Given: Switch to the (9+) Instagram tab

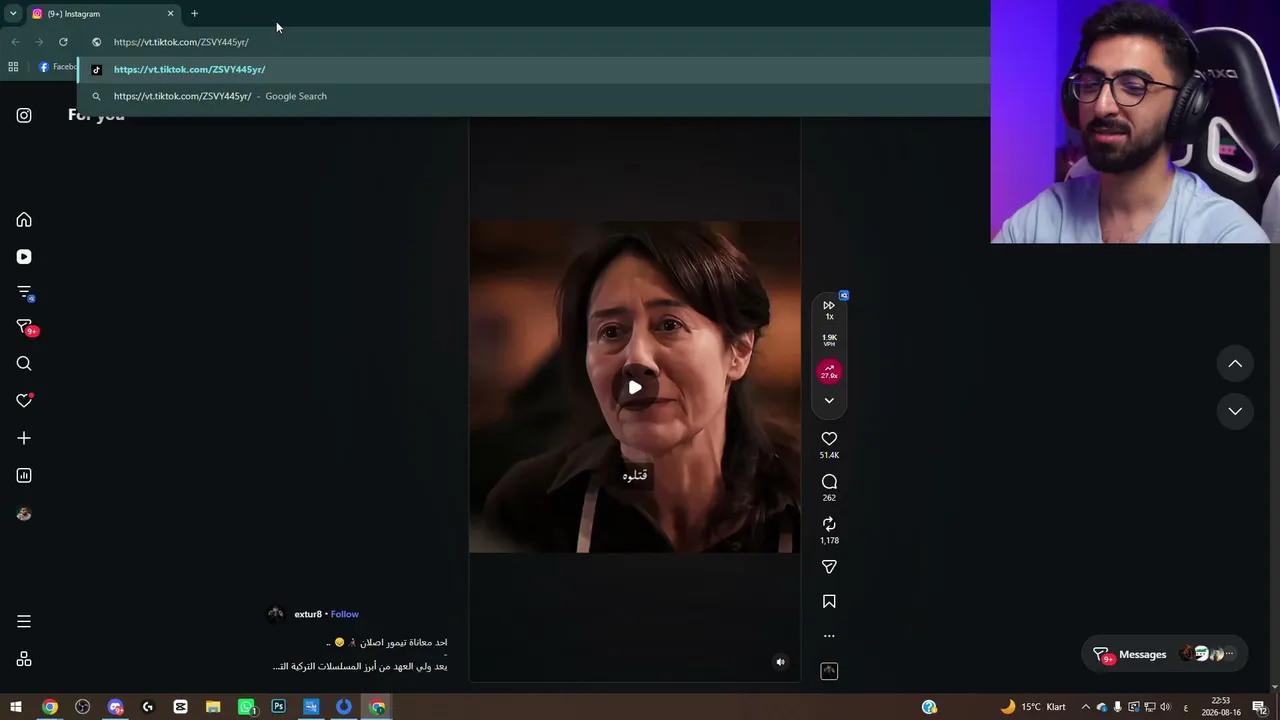Looking at the screenshot, I should pyautogui.click(x=102, y=14).
